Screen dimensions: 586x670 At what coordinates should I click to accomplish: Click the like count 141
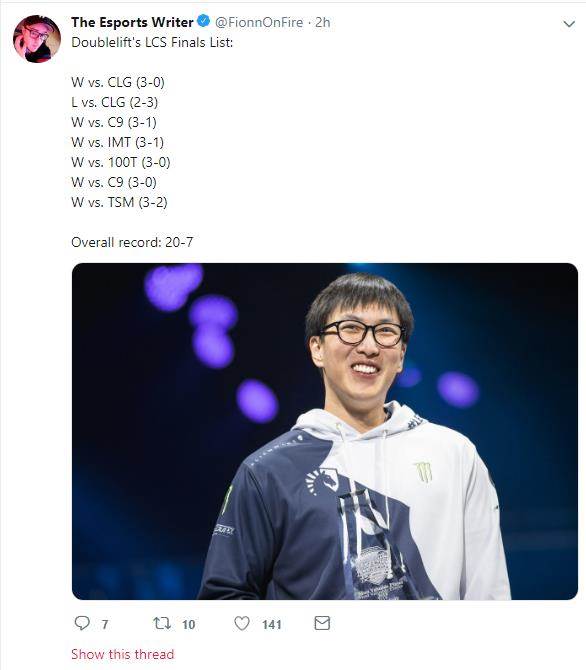tap(271, 625)
